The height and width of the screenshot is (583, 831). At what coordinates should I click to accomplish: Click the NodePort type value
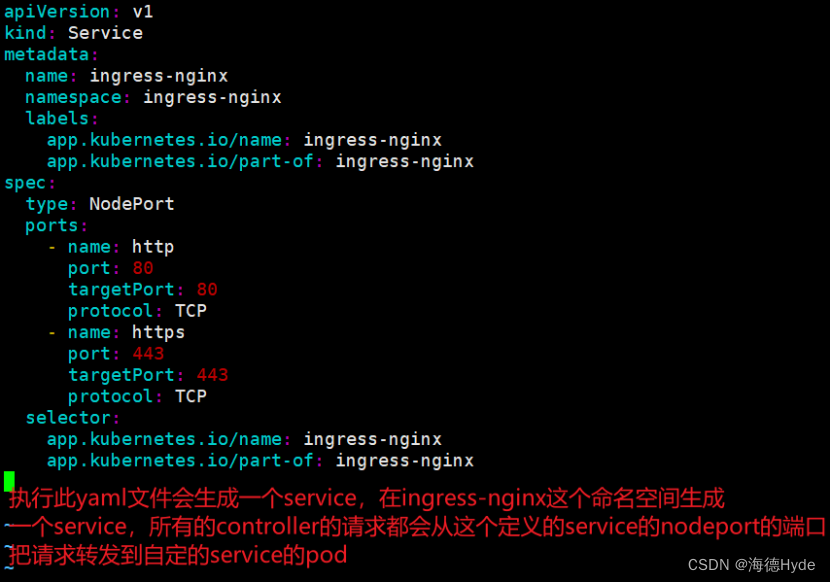click(x=132, y=204)
